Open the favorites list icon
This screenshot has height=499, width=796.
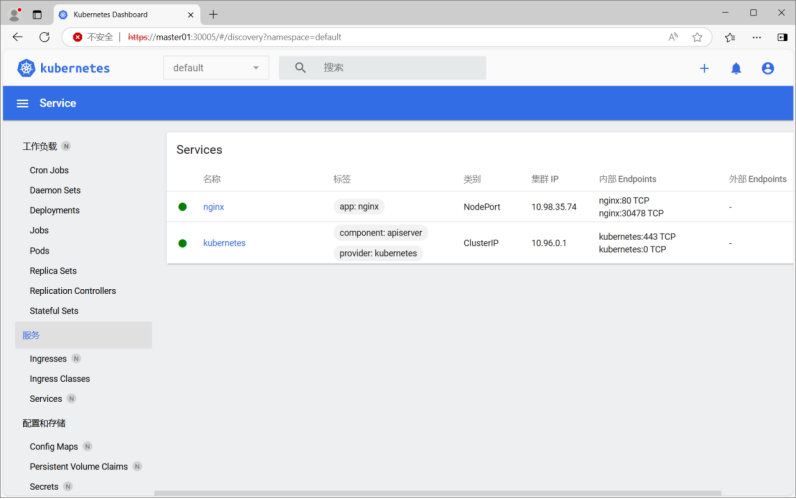click(x=730, y=37)
